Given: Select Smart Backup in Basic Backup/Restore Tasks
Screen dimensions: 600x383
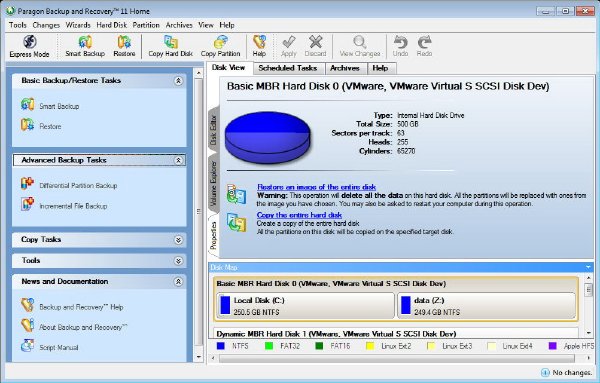Looking at the screenshot, I should [50, 105].
